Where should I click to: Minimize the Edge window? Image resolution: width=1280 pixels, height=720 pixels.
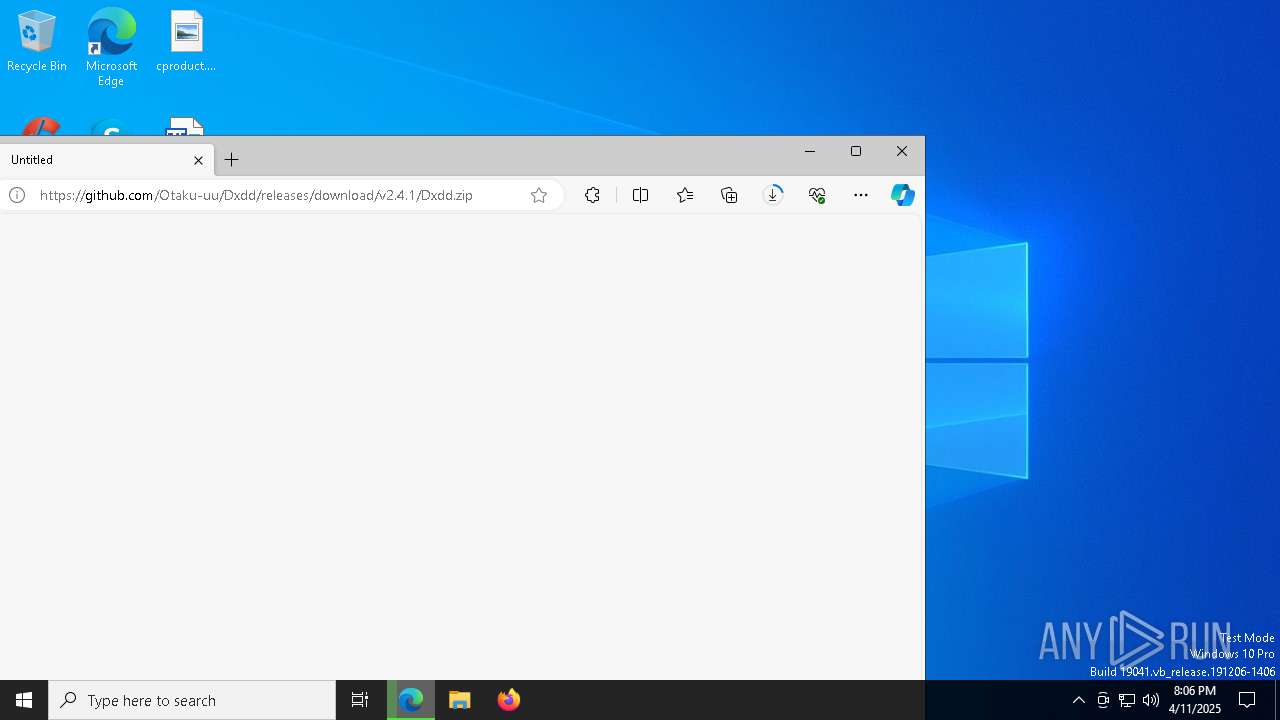point(810,151)
